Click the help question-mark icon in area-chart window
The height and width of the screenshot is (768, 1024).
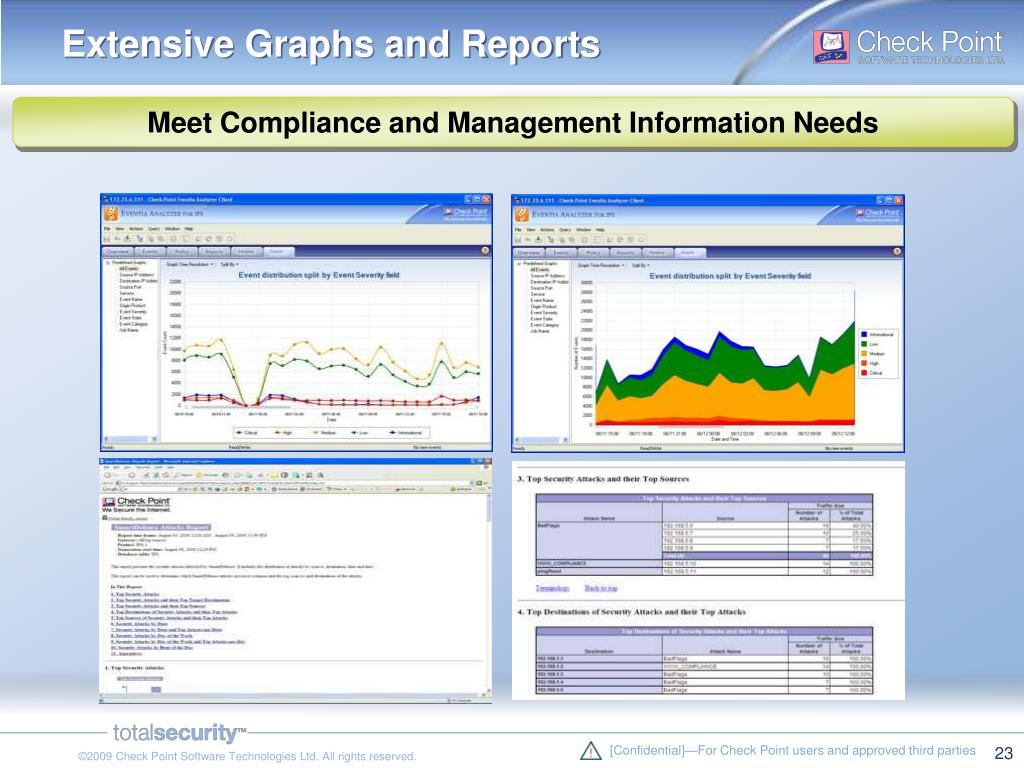pos(897,251)
